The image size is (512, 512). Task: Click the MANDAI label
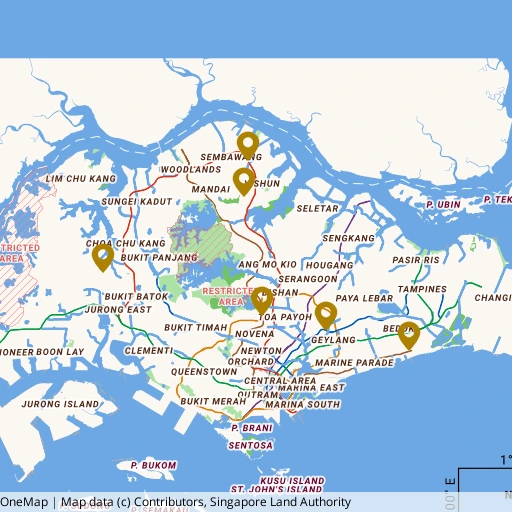[211, 189]
